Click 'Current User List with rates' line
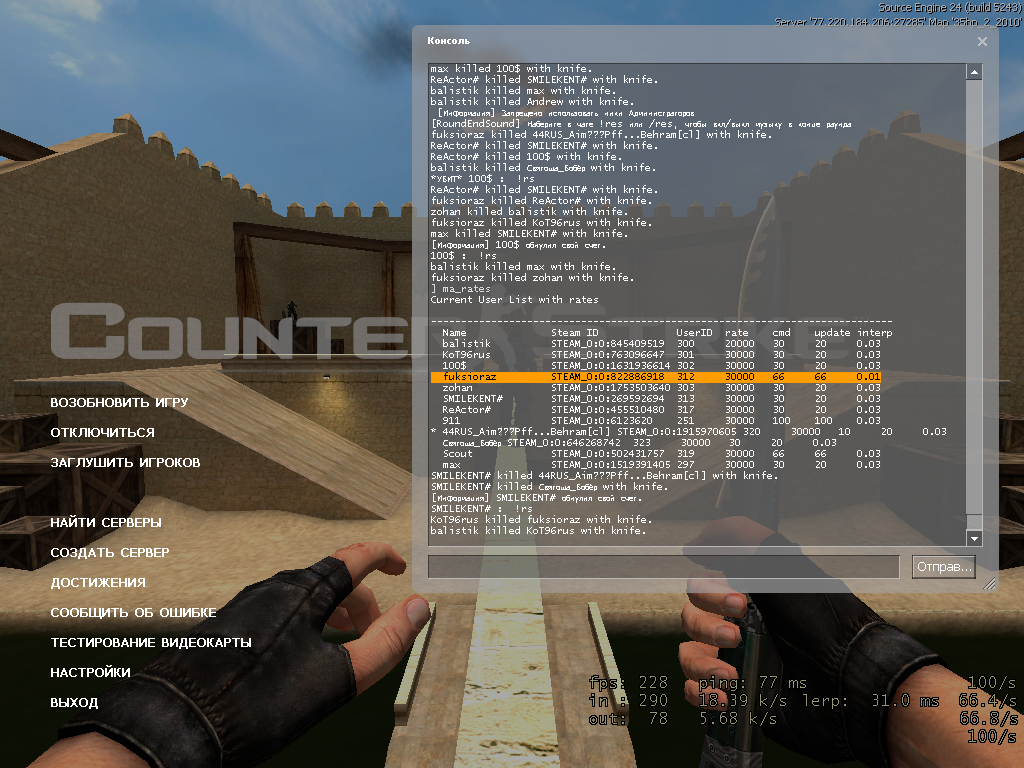 point(514,300)
